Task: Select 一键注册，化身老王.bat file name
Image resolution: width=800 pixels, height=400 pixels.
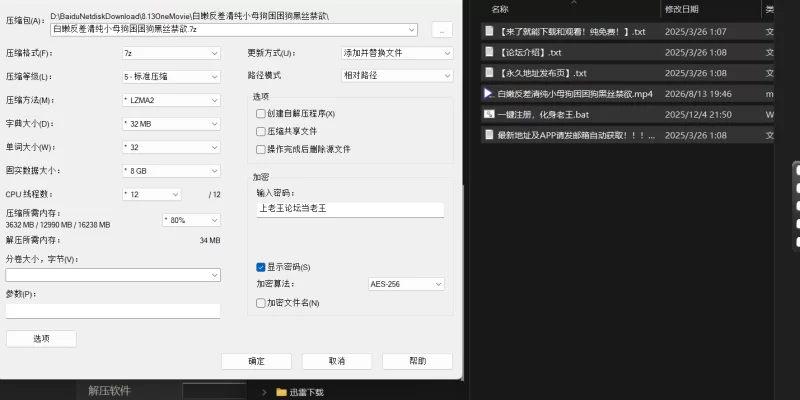Action: pos(543,115)
